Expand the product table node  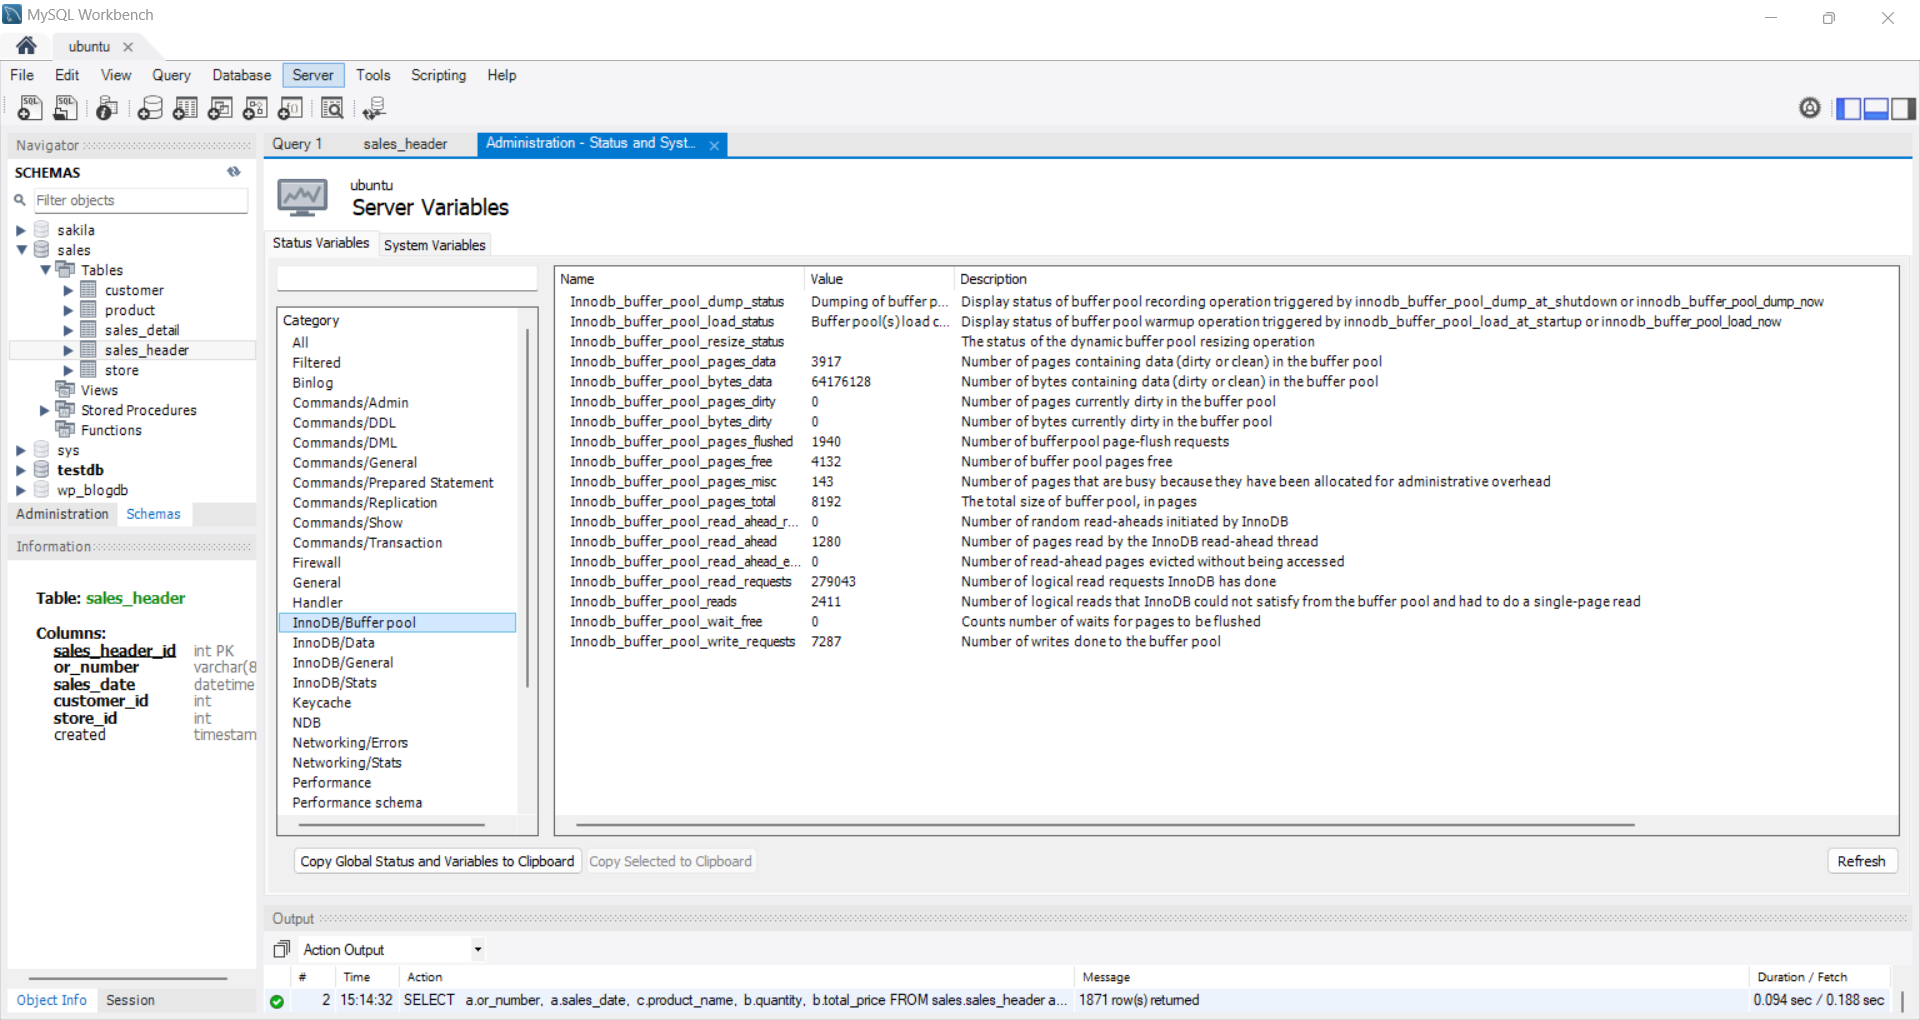click(68, 310)
